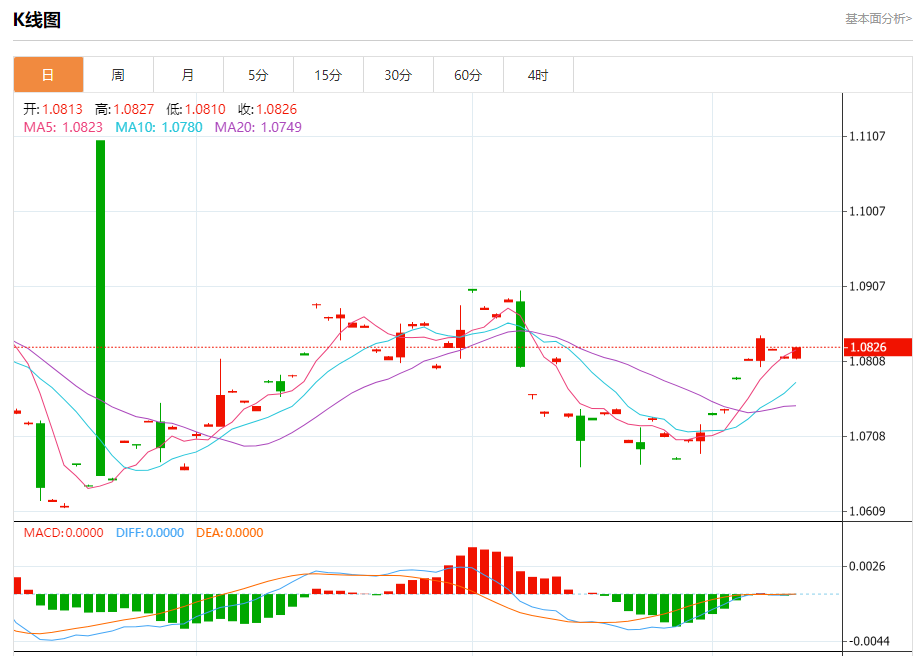Switch to the 周 weekly tab
Viewport: 918px width, 656px height.
point(118,75)
